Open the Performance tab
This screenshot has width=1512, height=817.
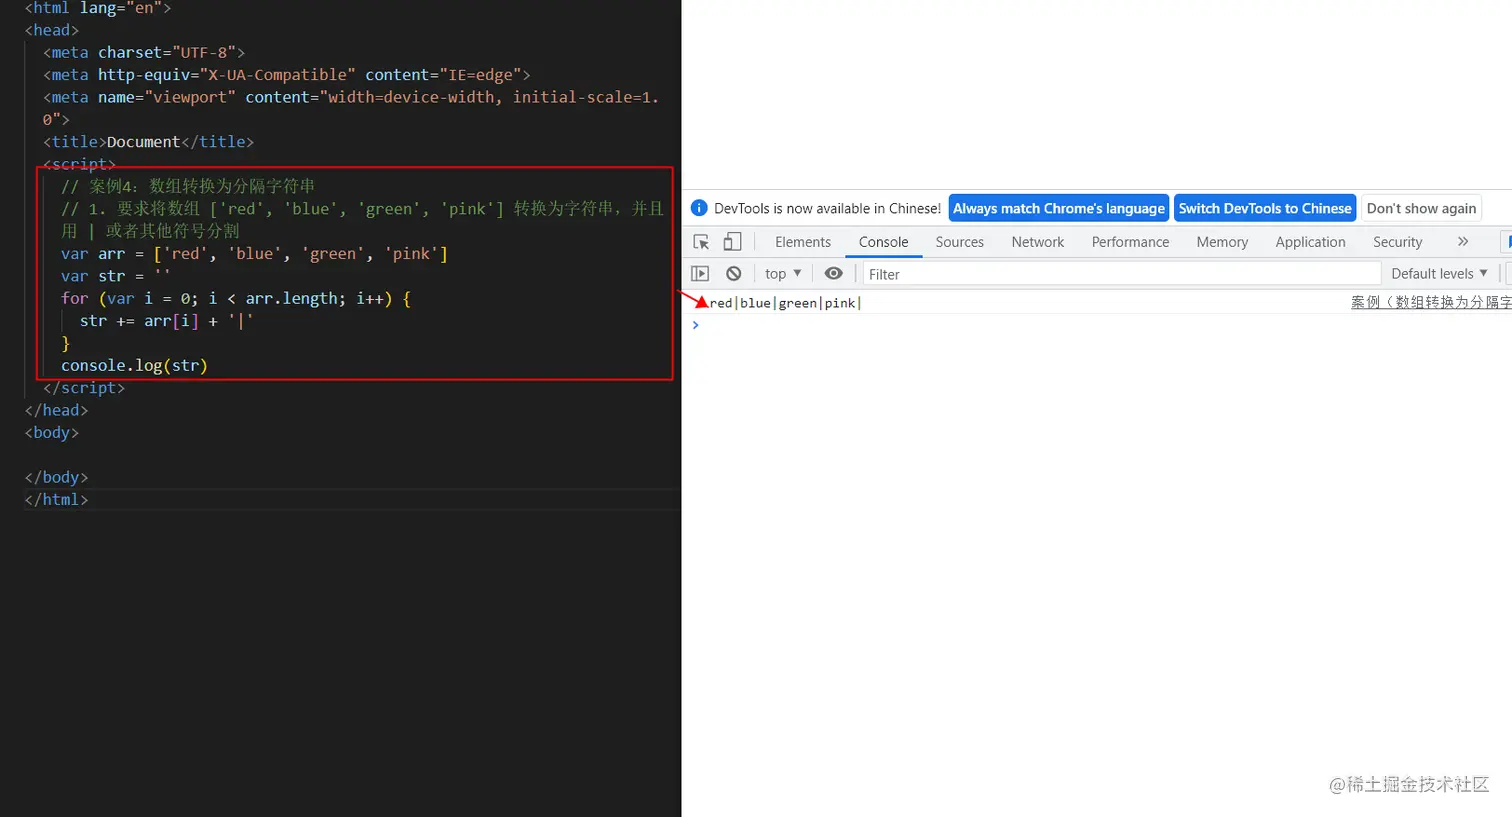pos(1130,242)
